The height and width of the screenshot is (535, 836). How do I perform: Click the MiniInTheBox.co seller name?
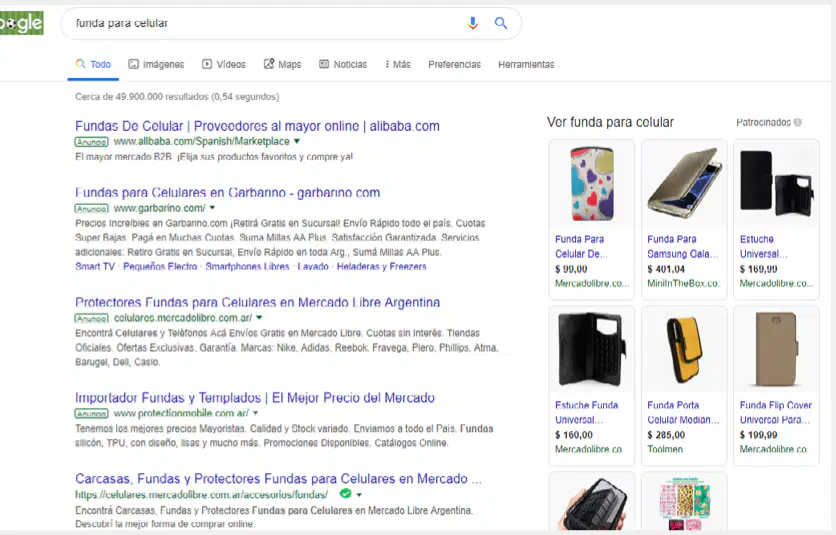click(684, 284)
